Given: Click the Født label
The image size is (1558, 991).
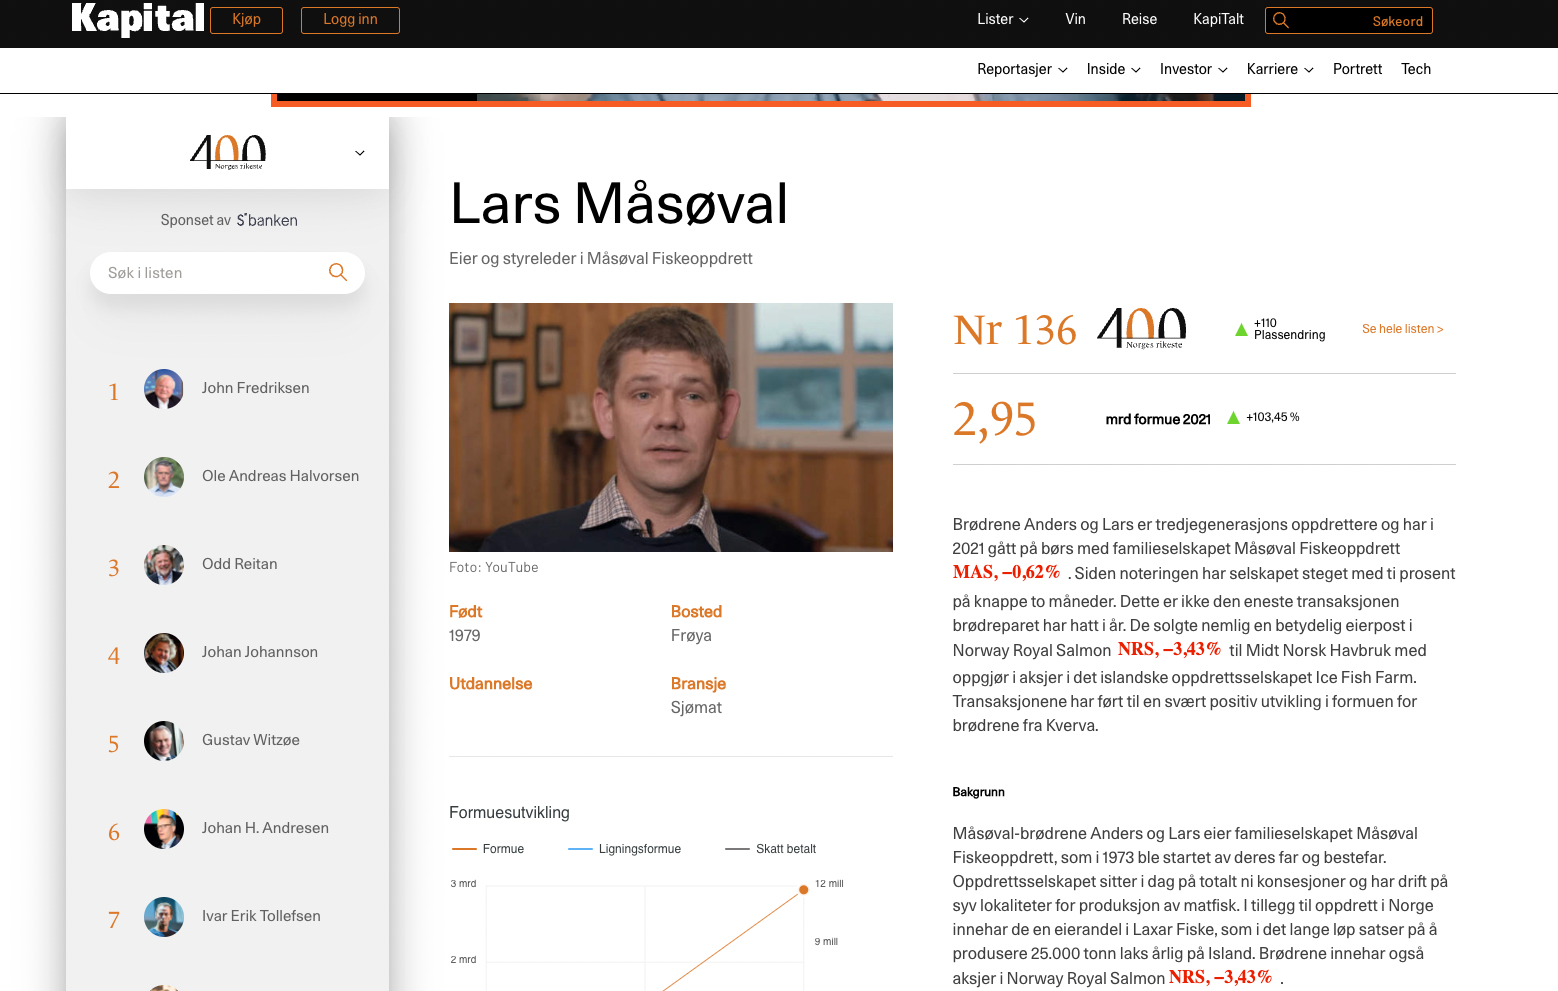Looking at the screenshot, I should pyautogui.click(x=465, y=612).
